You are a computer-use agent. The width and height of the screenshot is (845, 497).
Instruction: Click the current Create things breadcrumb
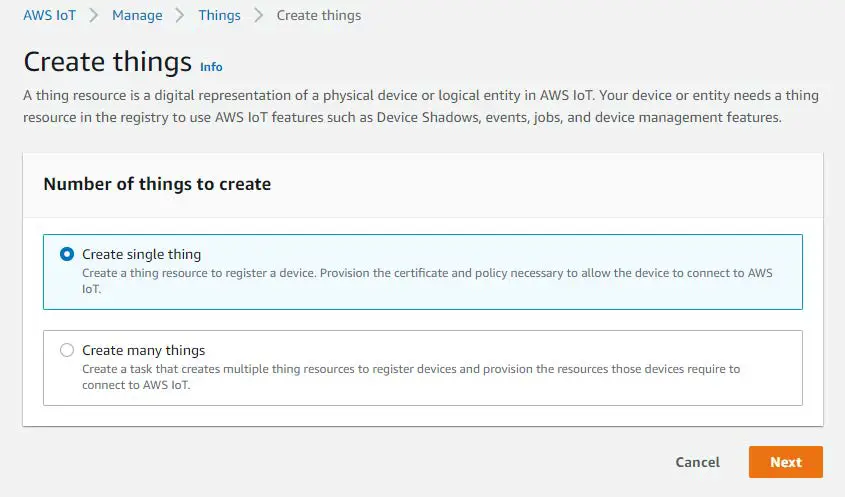[x=318, y=15]
